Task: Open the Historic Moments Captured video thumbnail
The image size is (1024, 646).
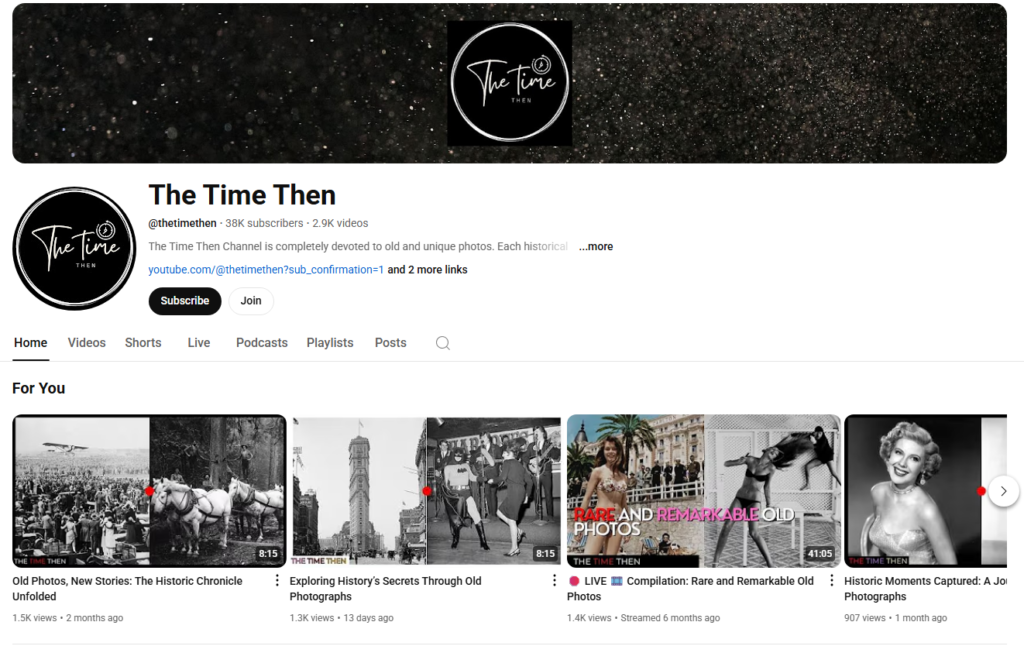Action: coord(925,491)
